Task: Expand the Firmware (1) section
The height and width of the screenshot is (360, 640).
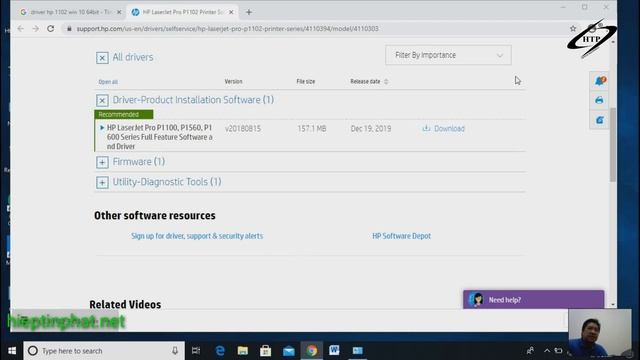Action: coord(102,162)
